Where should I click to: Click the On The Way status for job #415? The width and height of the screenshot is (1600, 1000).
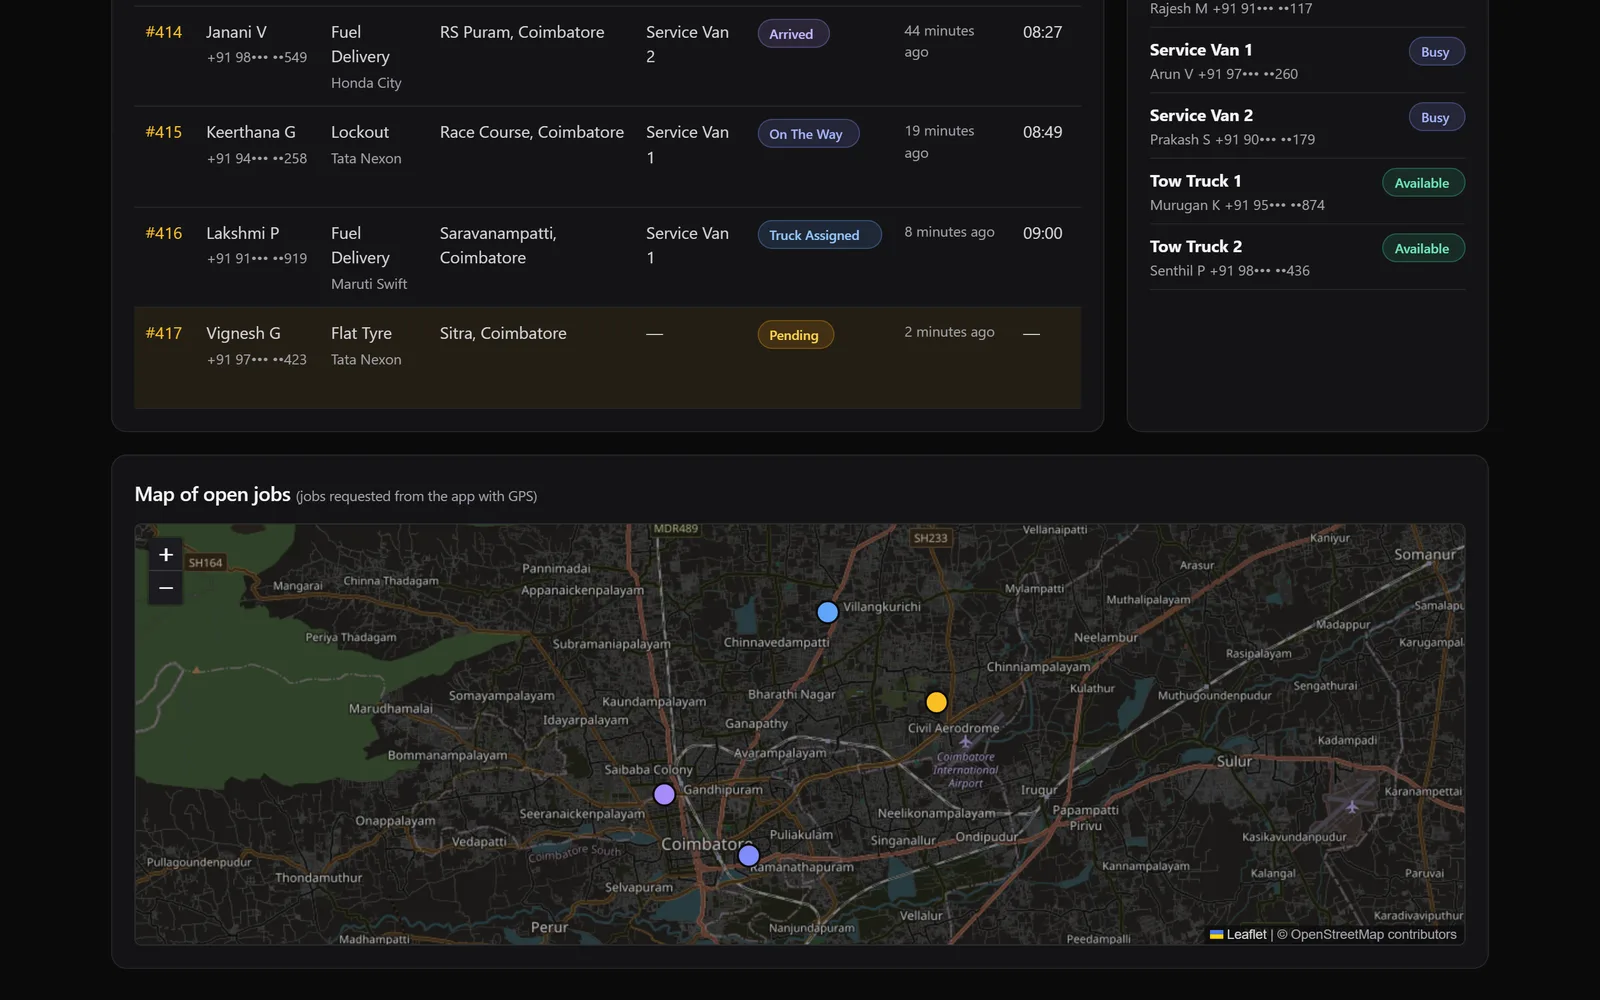808,134
